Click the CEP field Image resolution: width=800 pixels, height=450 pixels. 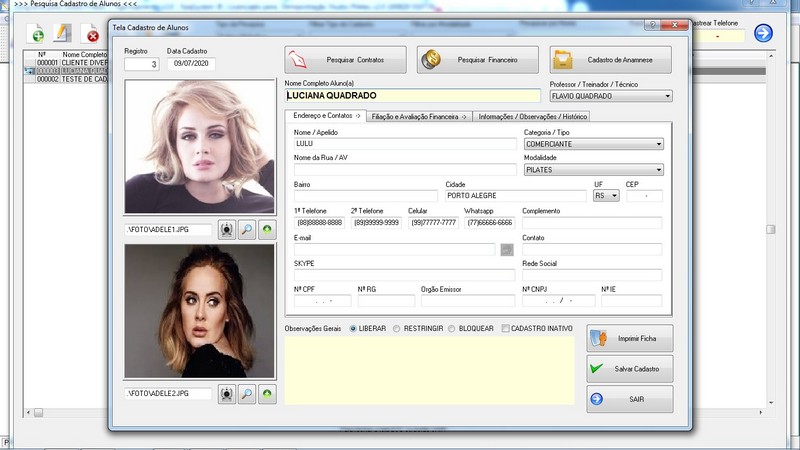click(x=644, y=195)
